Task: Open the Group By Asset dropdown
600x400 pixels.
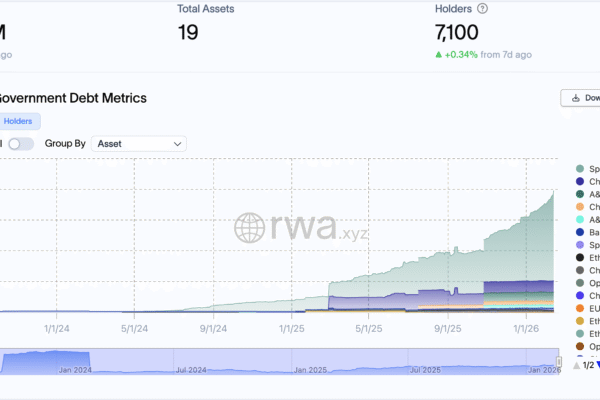Action: click(138, 144)
